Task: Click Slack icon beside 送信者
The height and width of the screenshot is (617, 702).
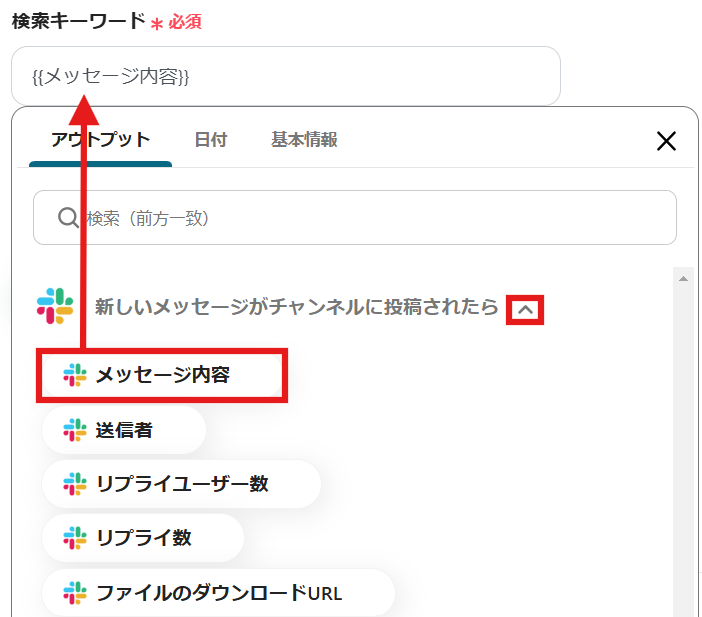Action: click(x=75, y=430)
